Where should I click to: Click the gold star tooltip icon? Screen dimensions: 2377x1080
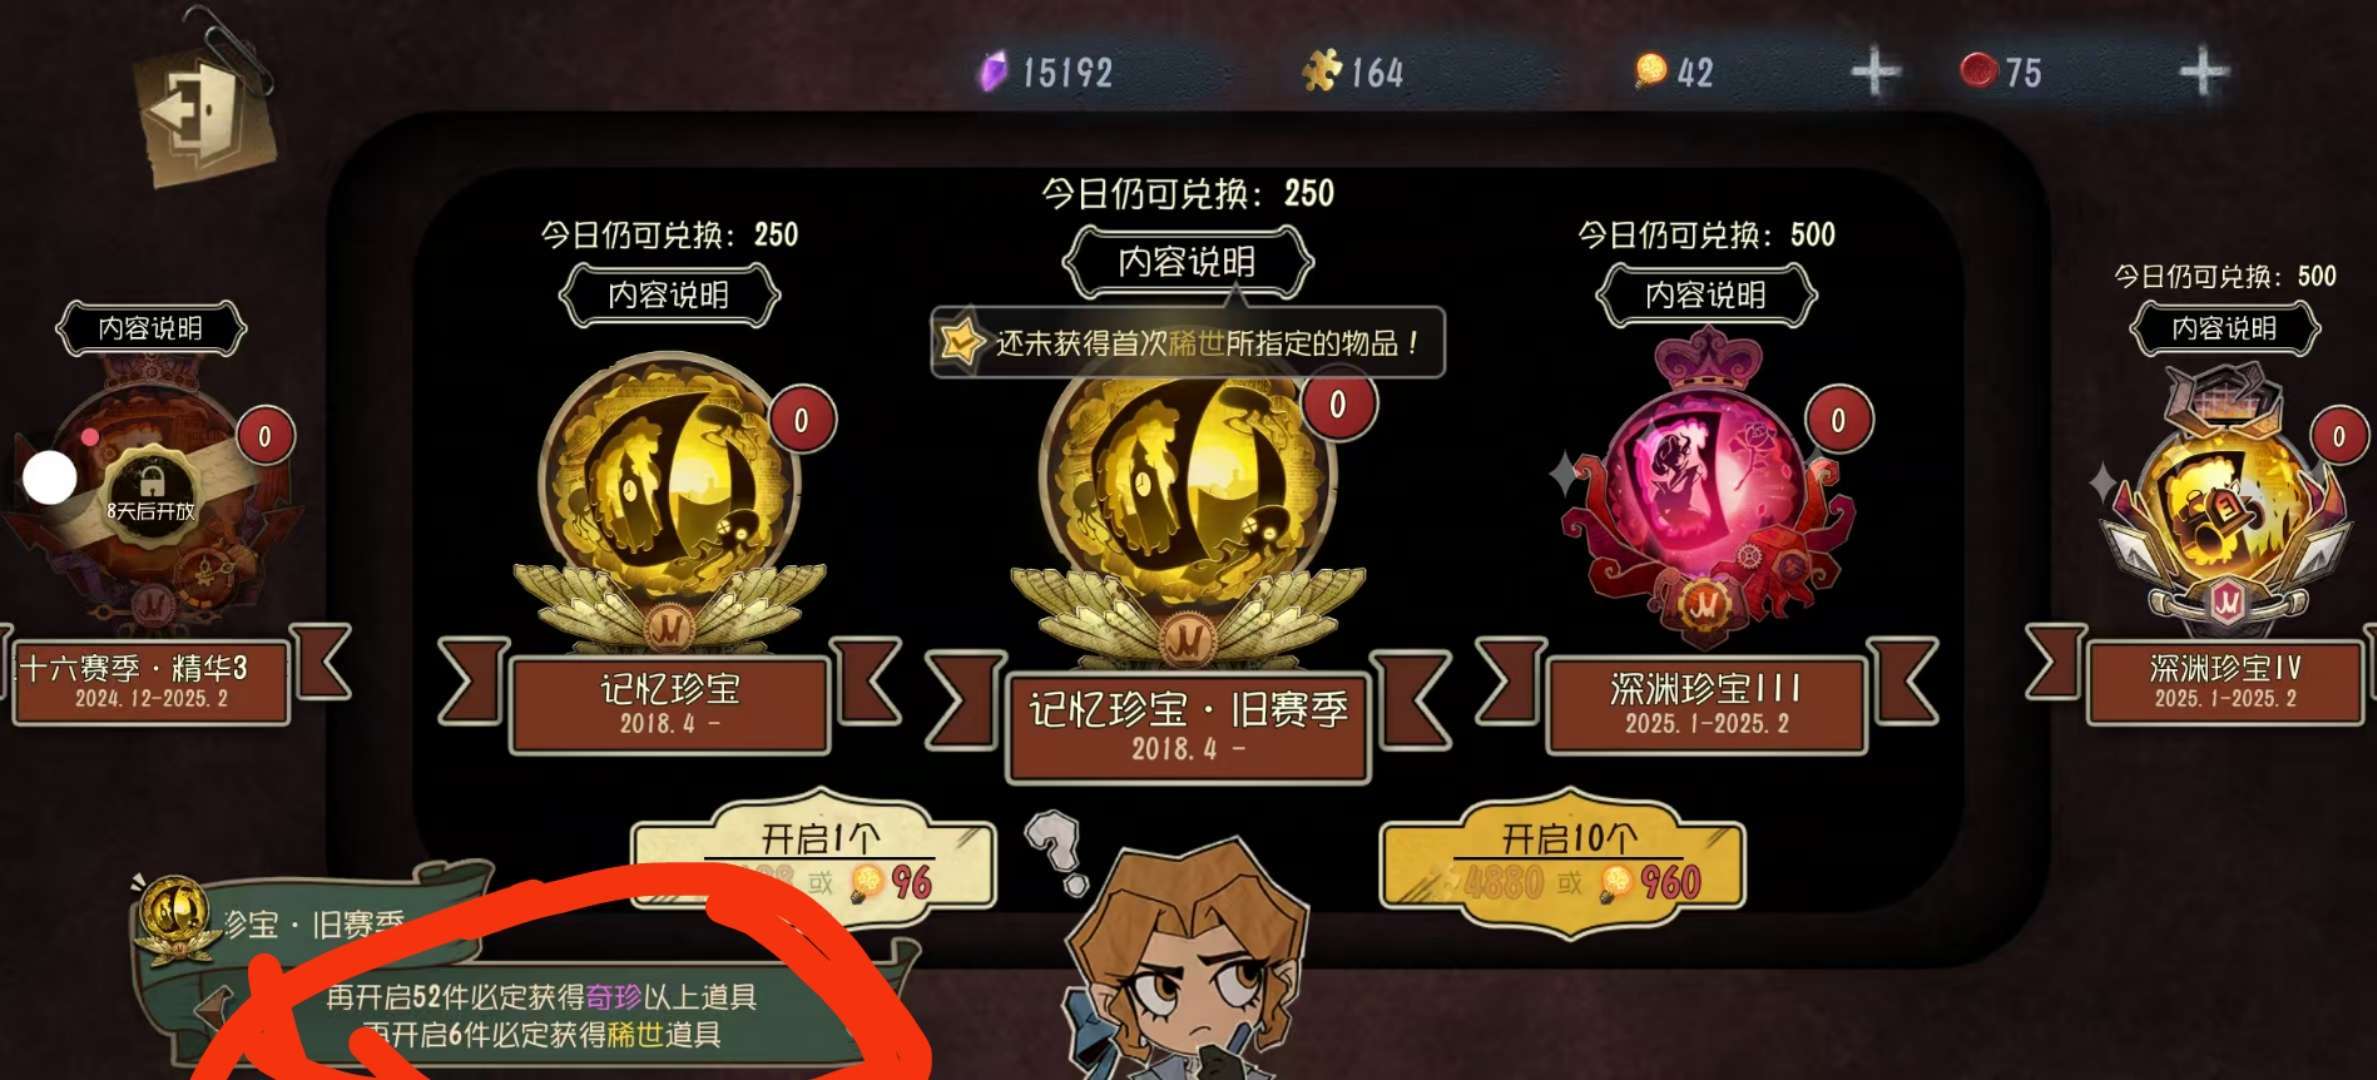point(960,342)
